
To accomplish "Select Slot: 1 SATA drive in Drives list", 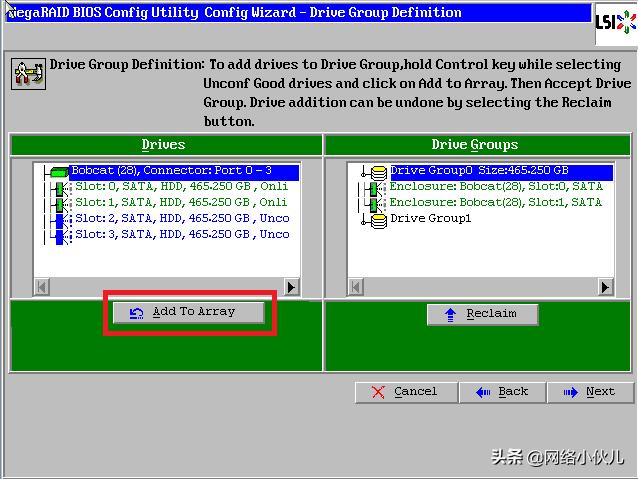I will [x=181, y=203].
